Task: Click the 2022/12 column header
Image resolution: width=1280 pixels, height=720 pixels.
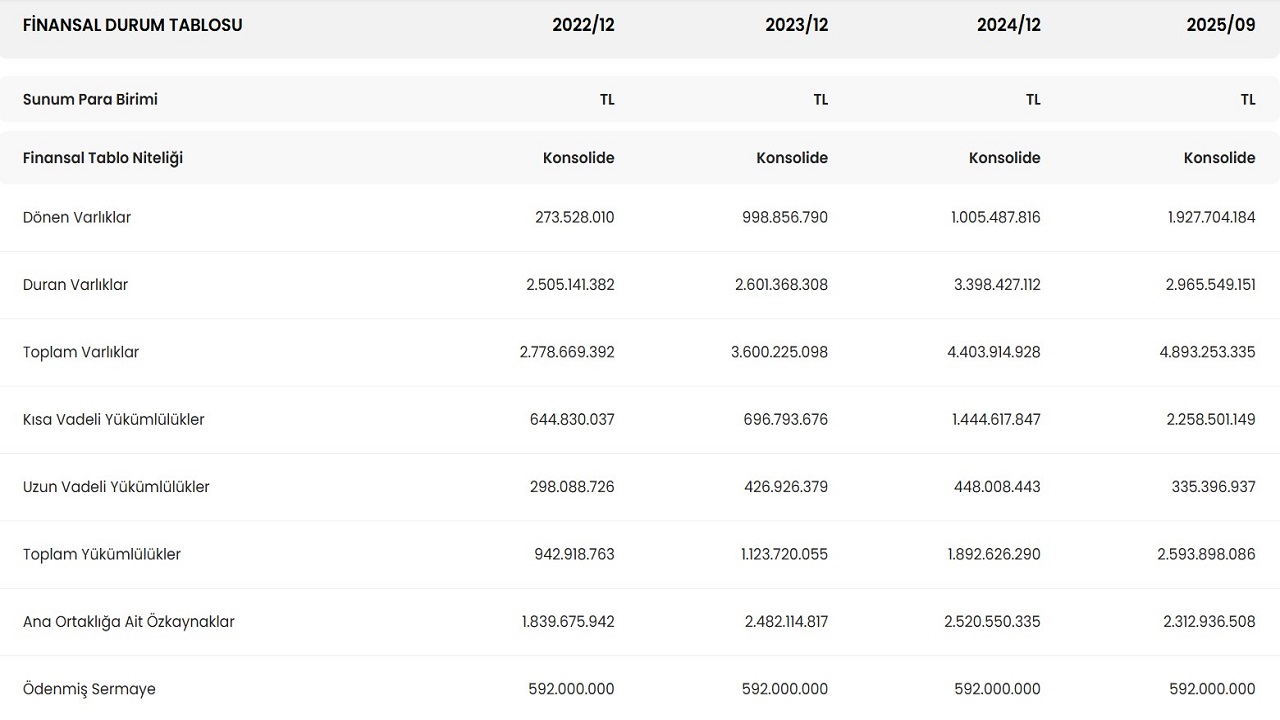Action: pos(583,25)
